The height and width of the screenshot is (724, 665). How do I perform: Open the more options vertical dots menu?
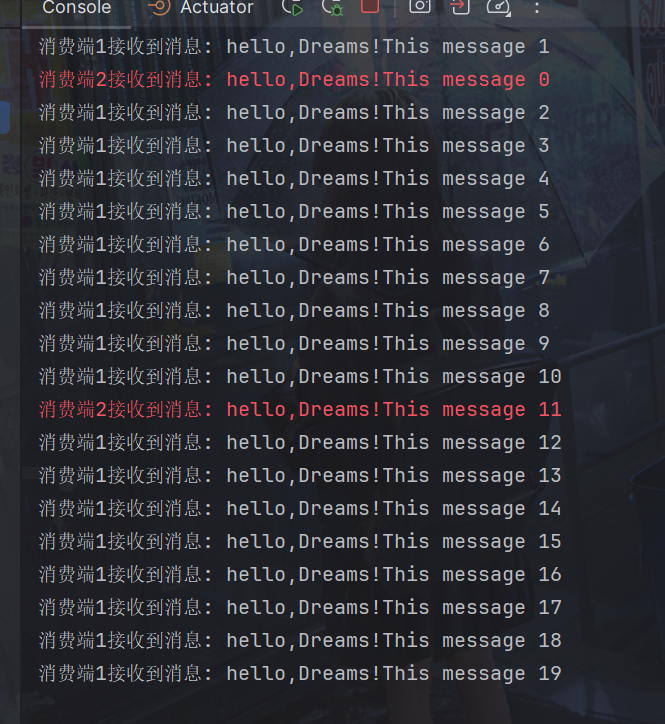coord(537,7)
